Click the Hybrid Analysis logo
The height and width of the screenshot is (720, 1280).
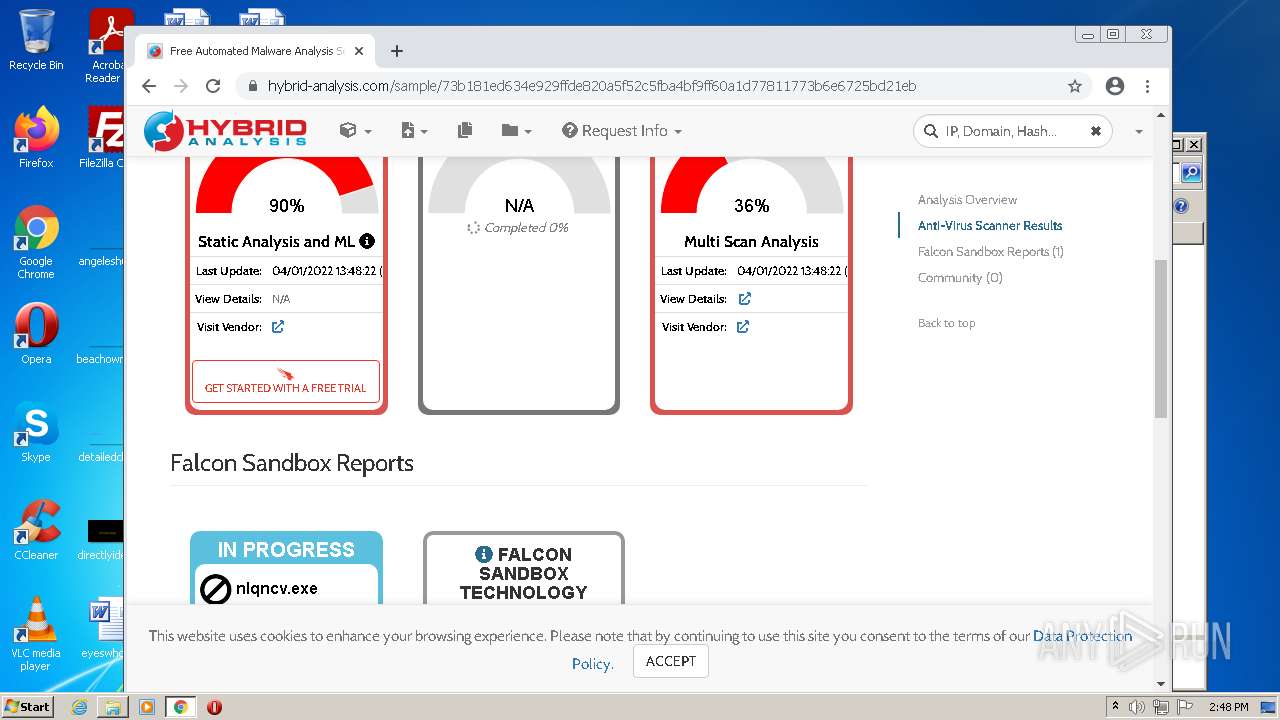(x=225, y=131)
